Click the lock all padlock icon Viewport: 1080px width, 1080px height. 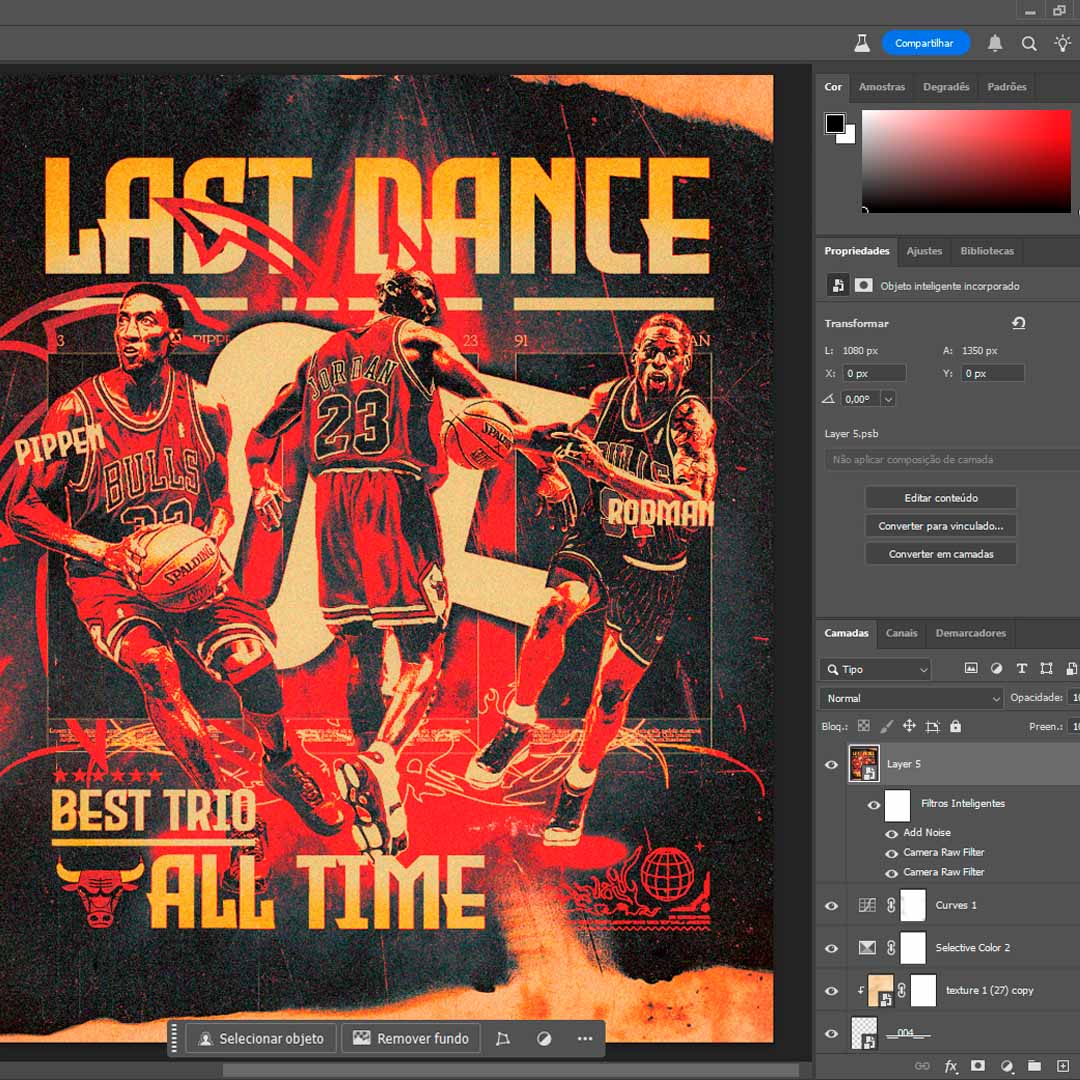pos(955,726)
